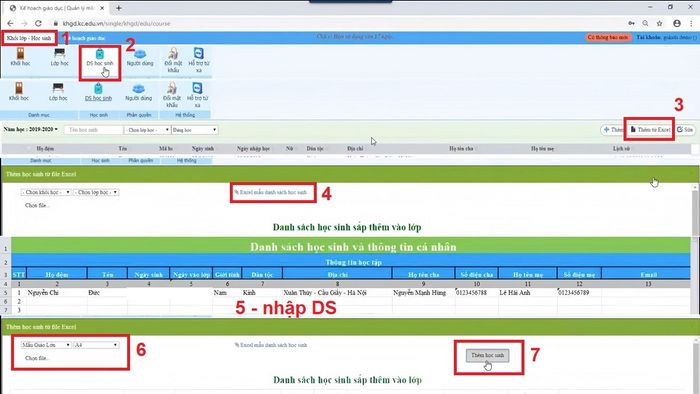700x394 pixels.
Task: Expand the Năm học 2019-2020 dropdown
Action: click(x=30, y=129)
